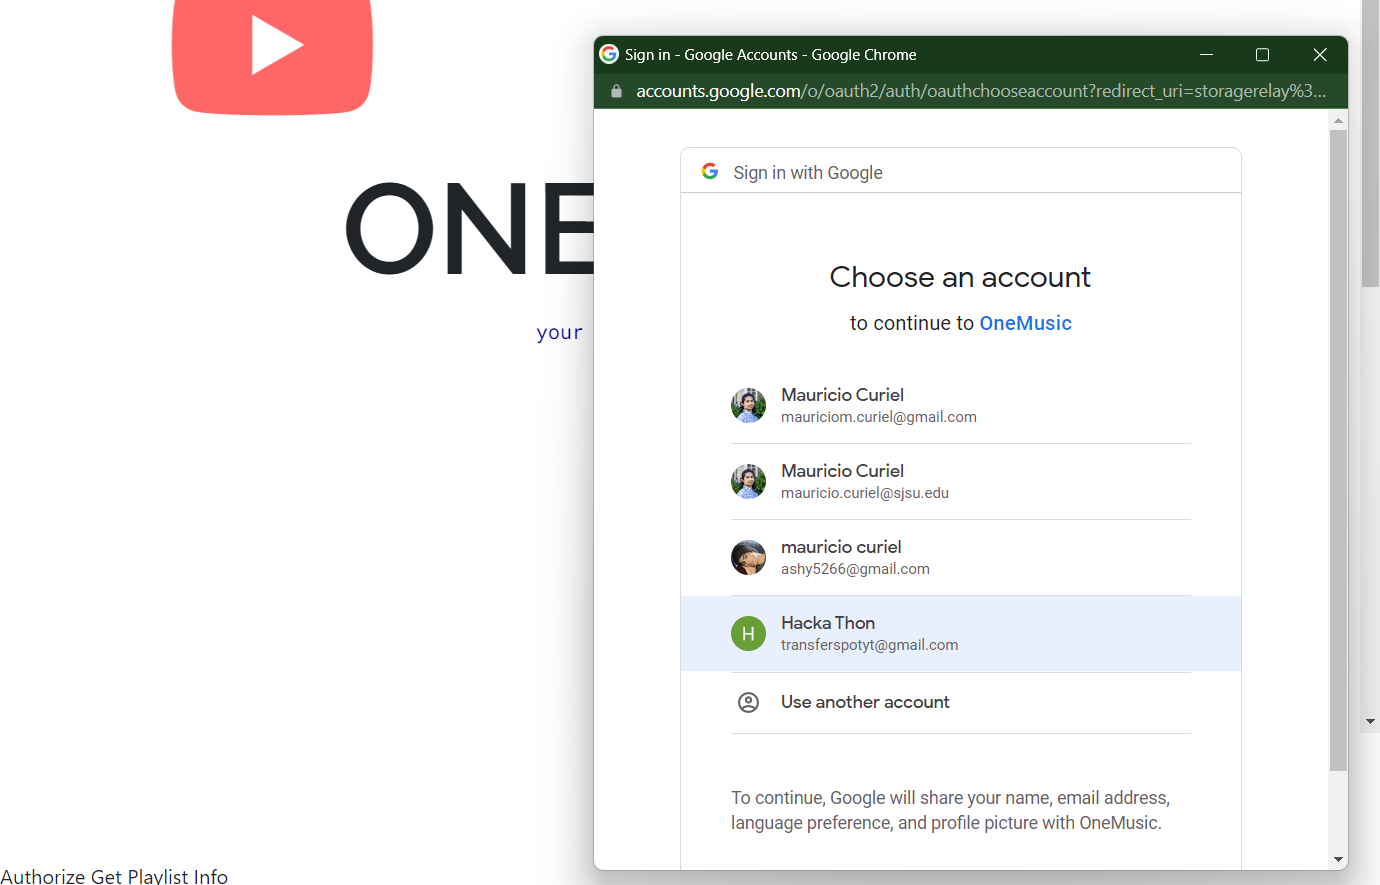Viewport: 1380px width, 885px height.
Task: Close the Google sign-in popup window
Action: (1320, 54)
